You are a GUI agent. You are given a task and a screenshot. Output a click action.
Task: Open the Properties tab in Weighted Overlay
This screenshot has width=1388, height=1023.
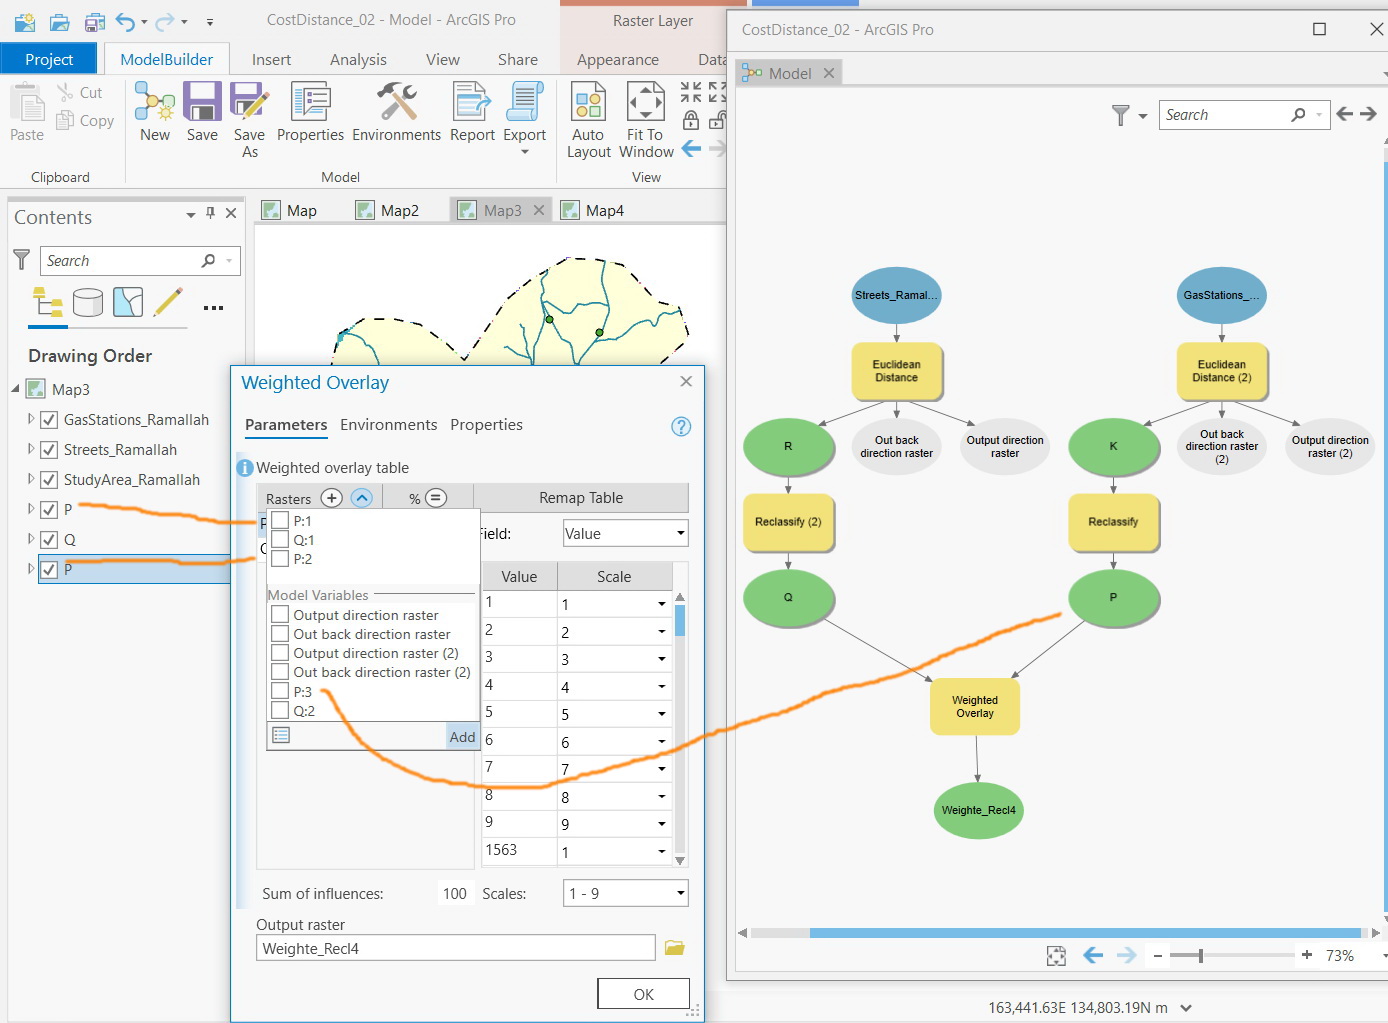click(486, 425)
